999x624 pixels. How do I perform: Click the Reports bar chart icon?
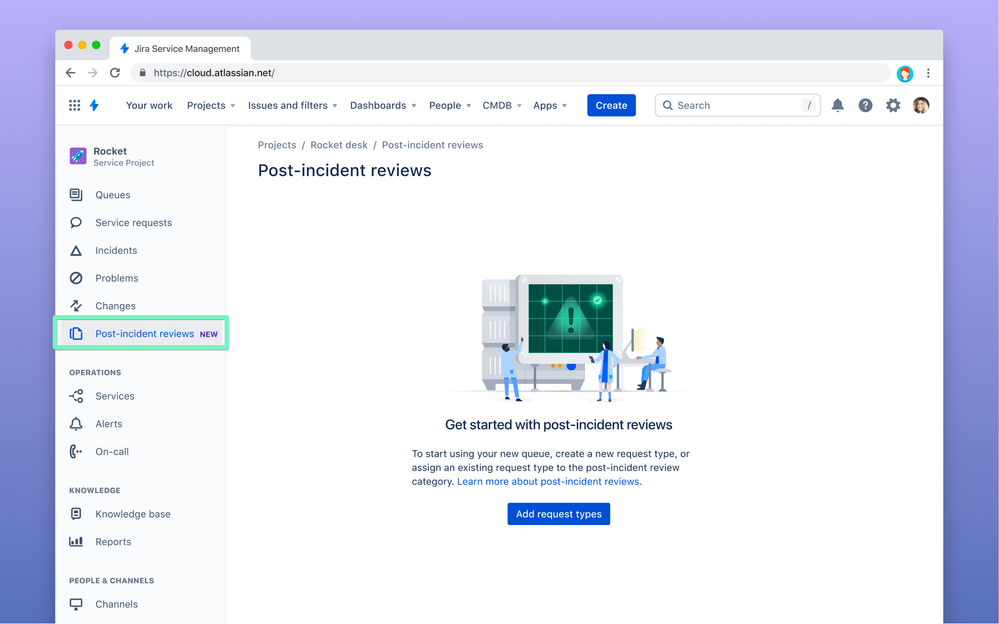point(76,542)
